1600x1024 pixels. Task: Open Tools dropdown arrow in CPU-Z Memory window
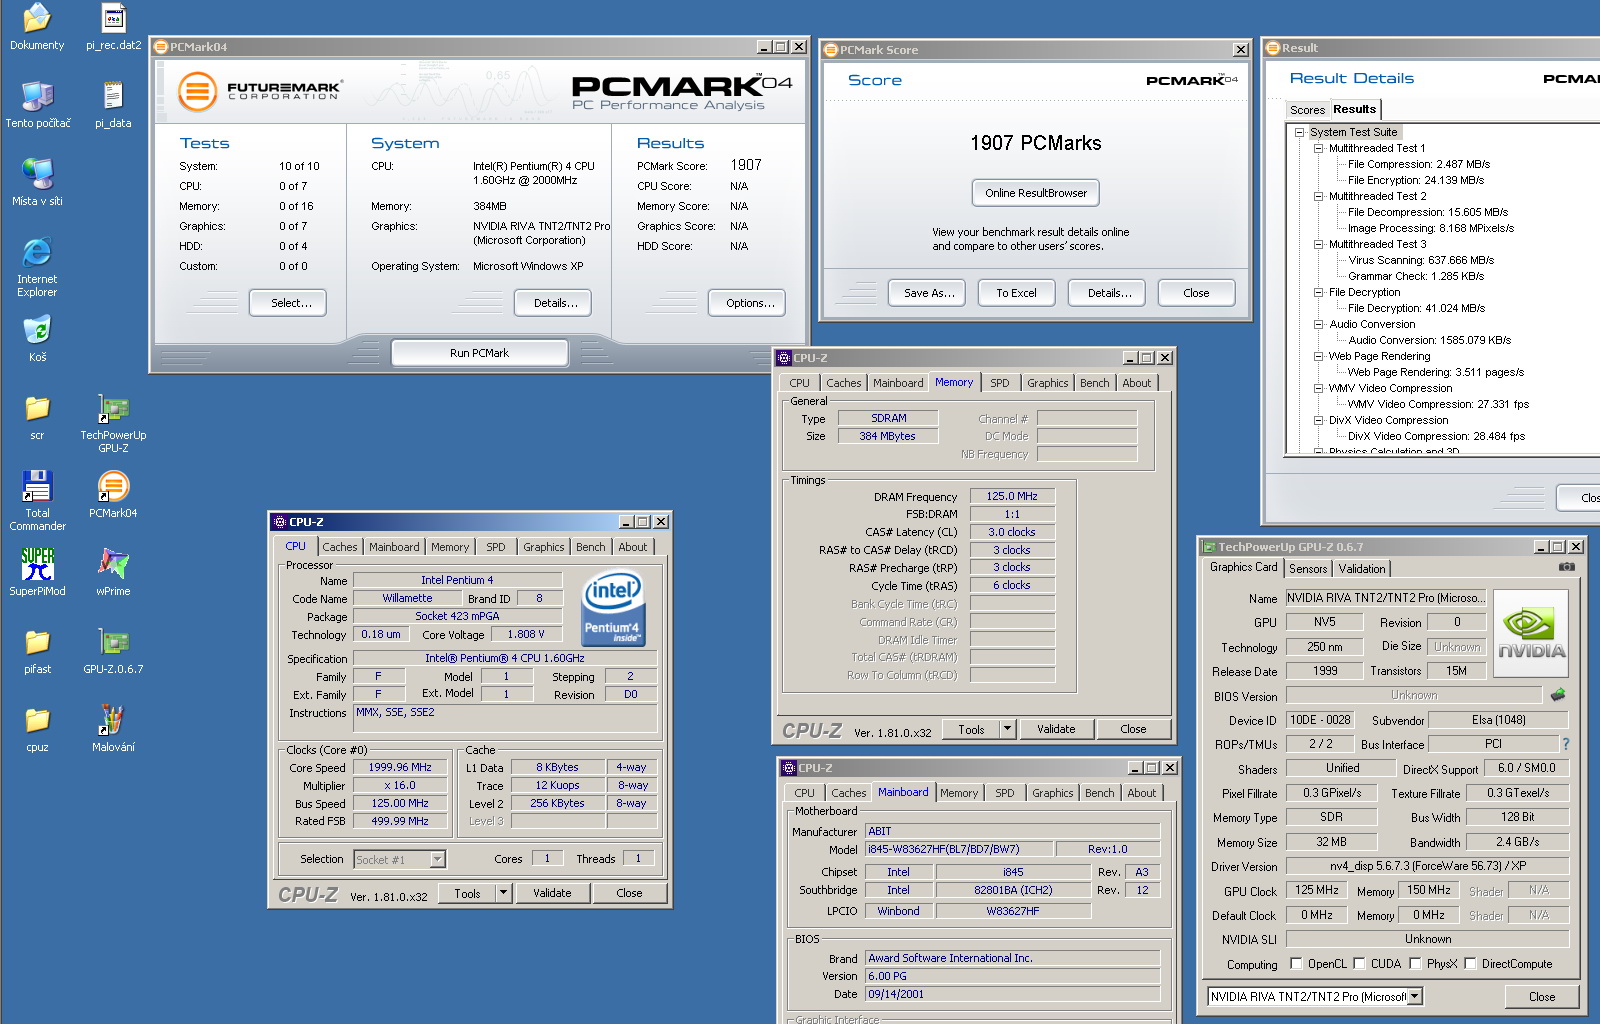click(x=1008, y=729)
